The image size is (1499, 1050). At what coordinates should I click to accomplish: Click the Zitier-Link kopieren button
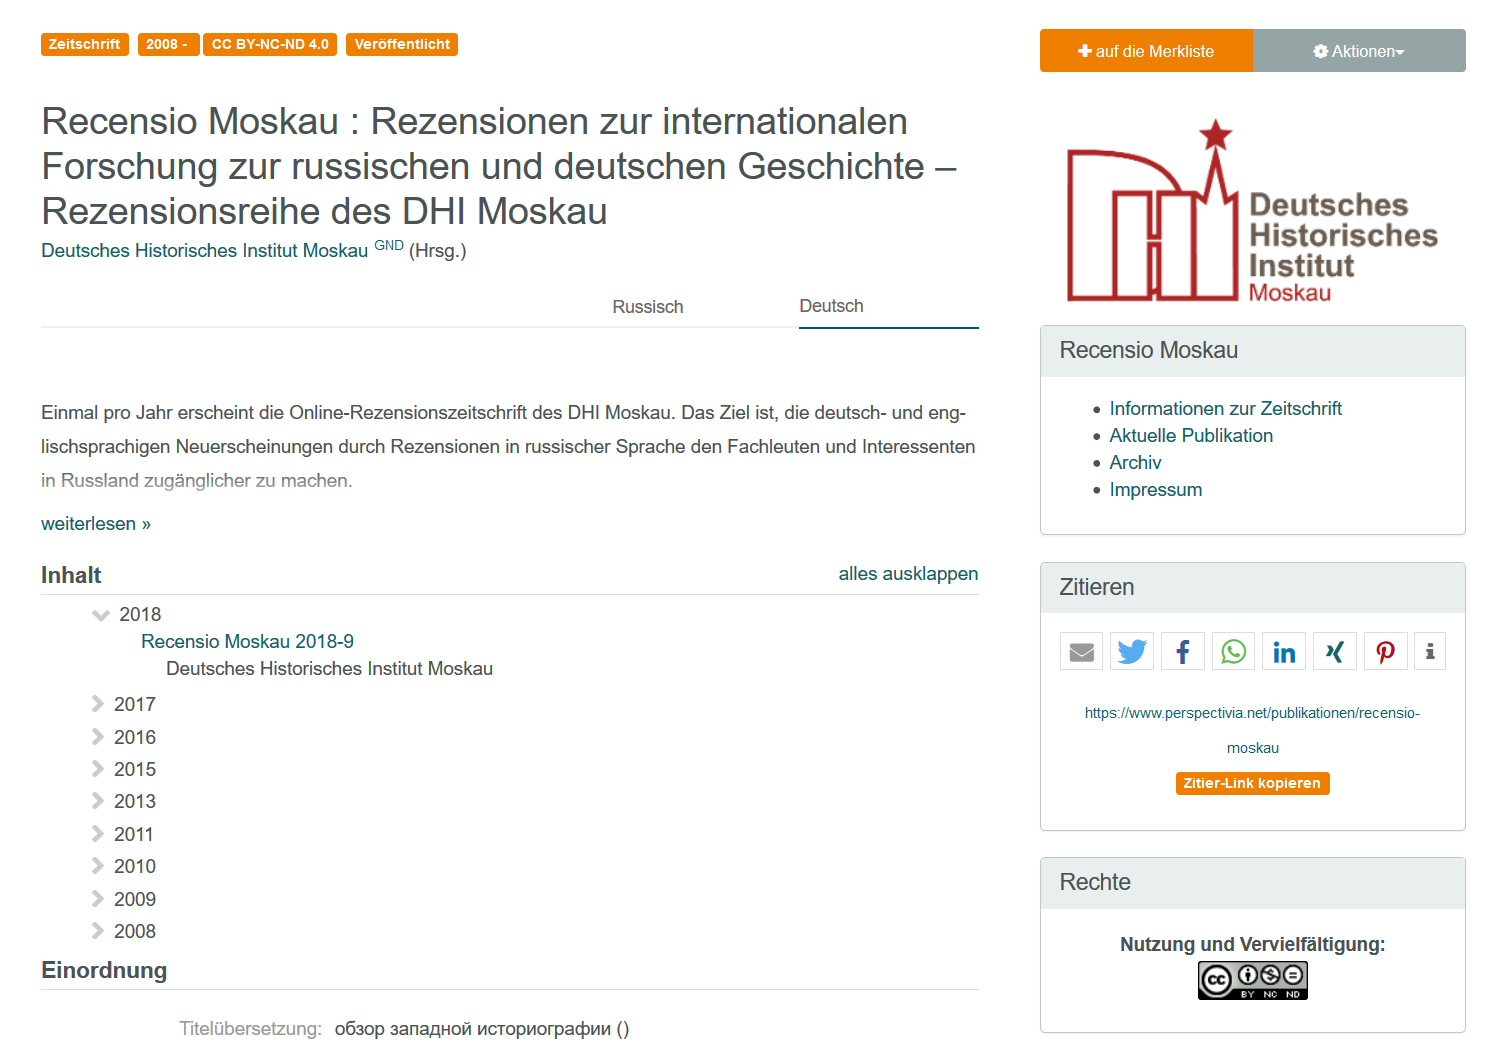tap(1252, 783)
